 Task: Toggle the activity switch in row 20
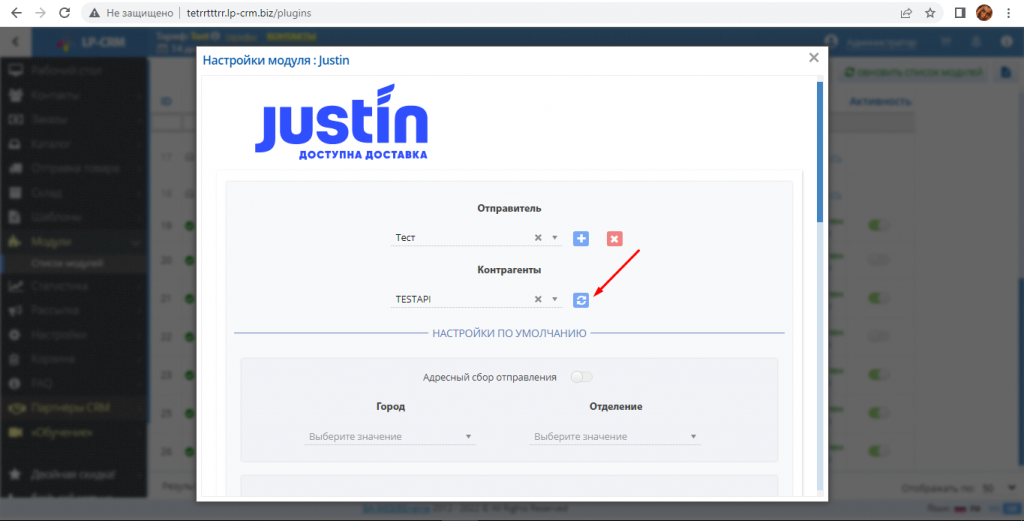click(878, 260)
